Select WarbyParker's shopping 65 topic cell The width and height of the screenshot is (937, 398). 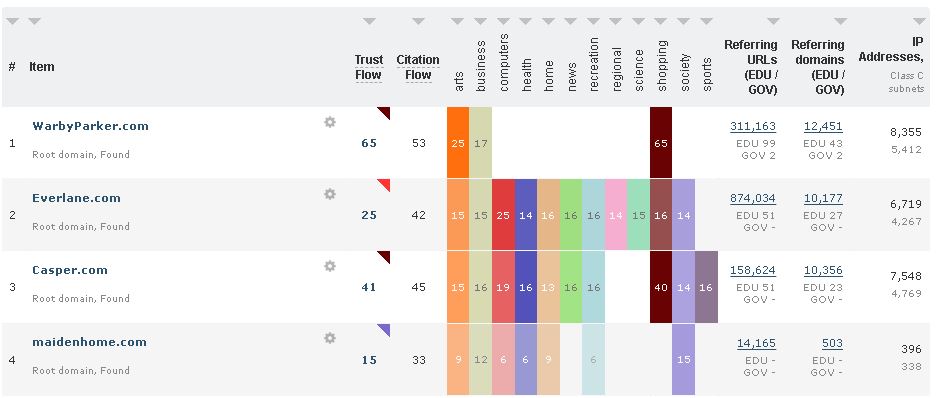(661, 143)
